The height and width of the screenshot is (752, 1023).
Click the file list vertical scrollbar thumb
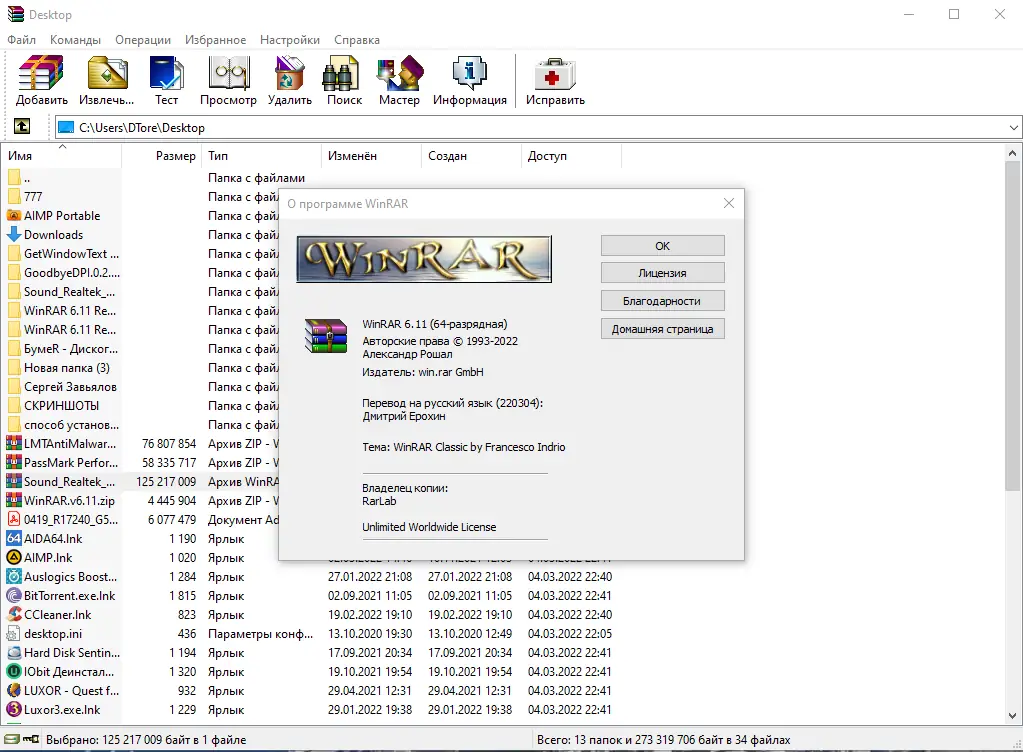click(1012, 326)
